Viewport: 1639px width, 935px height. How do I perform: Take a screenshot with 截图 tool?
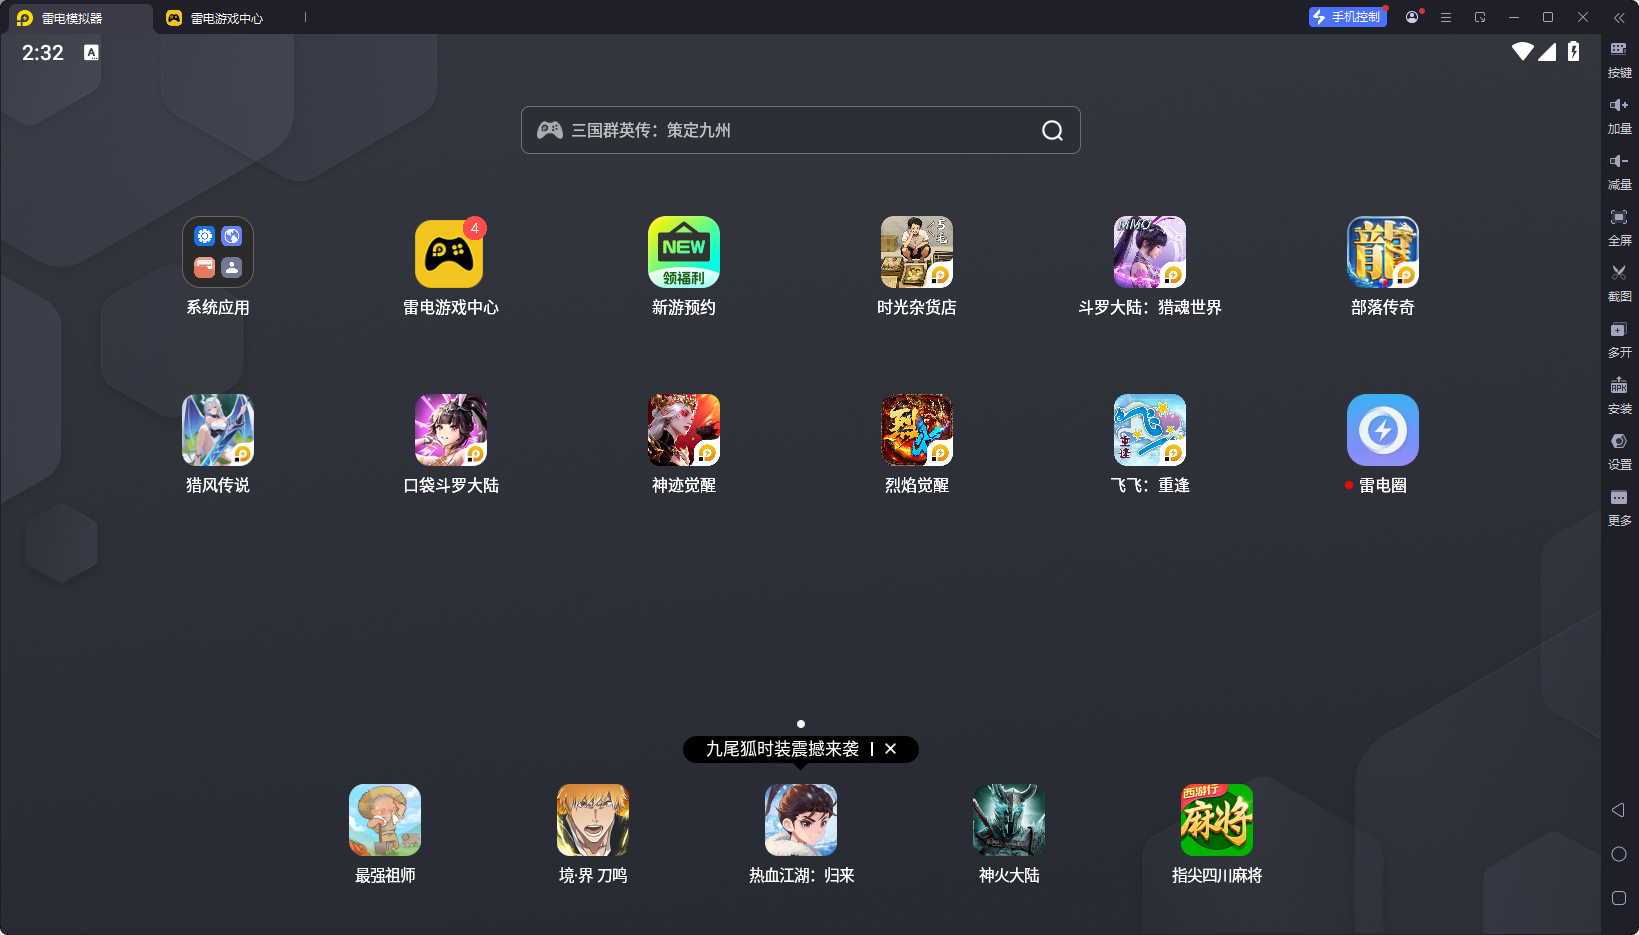coord(1619,283)
